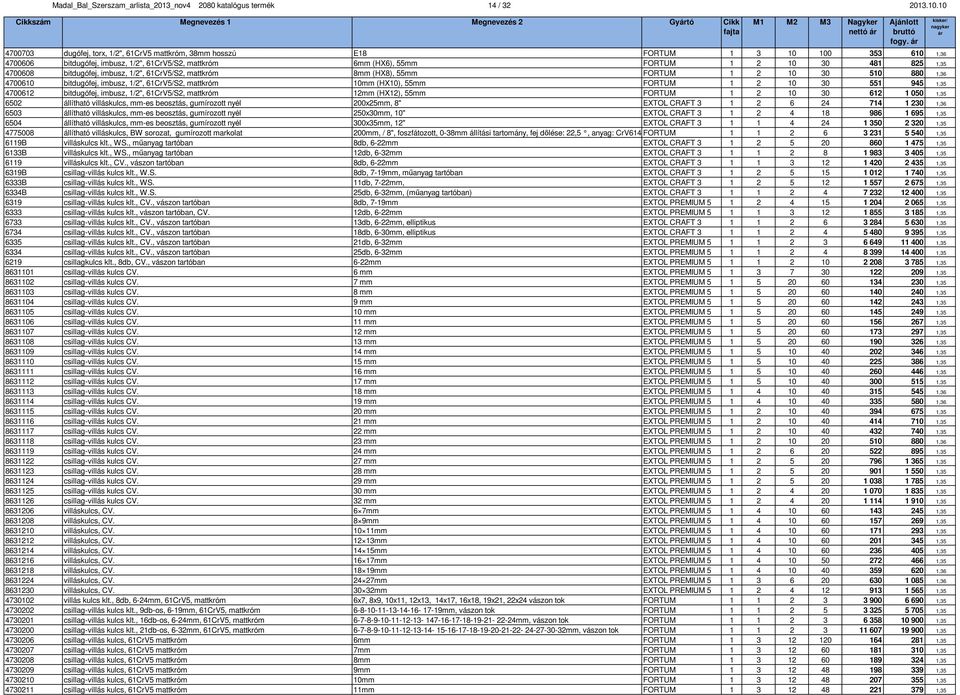Select article number "8631230"
Image resolution: width=960 pixels, height=695 pixels.
[20, 590]
